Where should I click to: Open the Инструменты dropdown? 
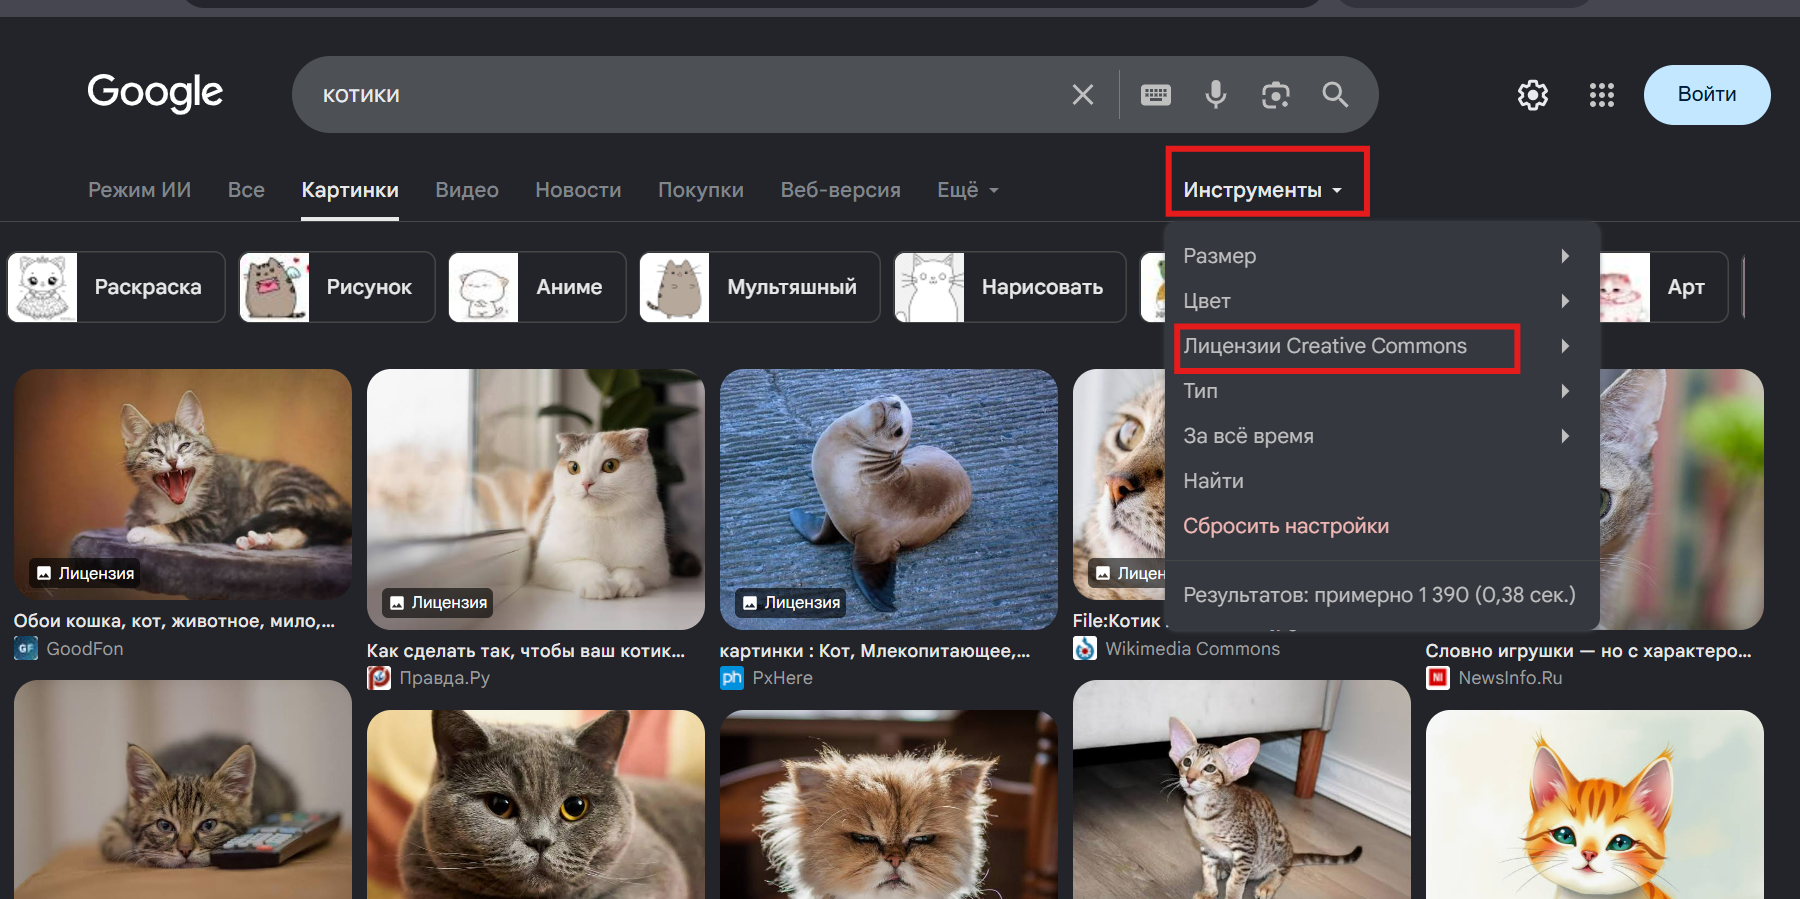[x=1263, y=190]
